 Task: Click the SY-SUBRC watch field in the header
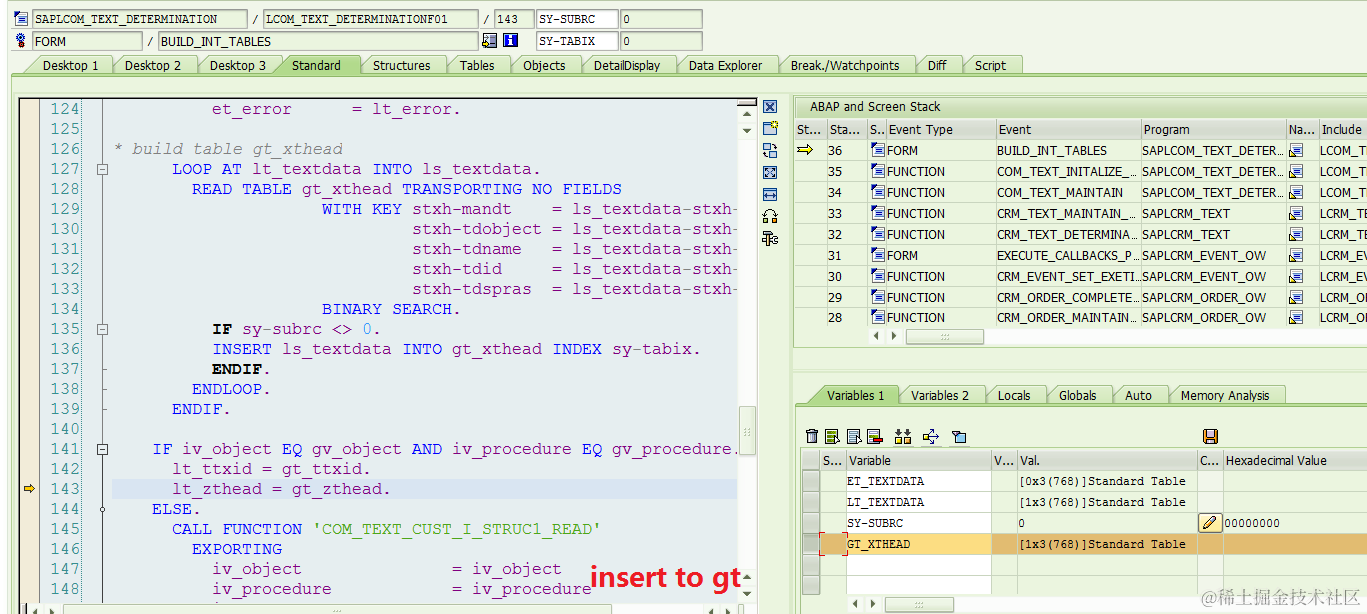(x=577, y=19)
